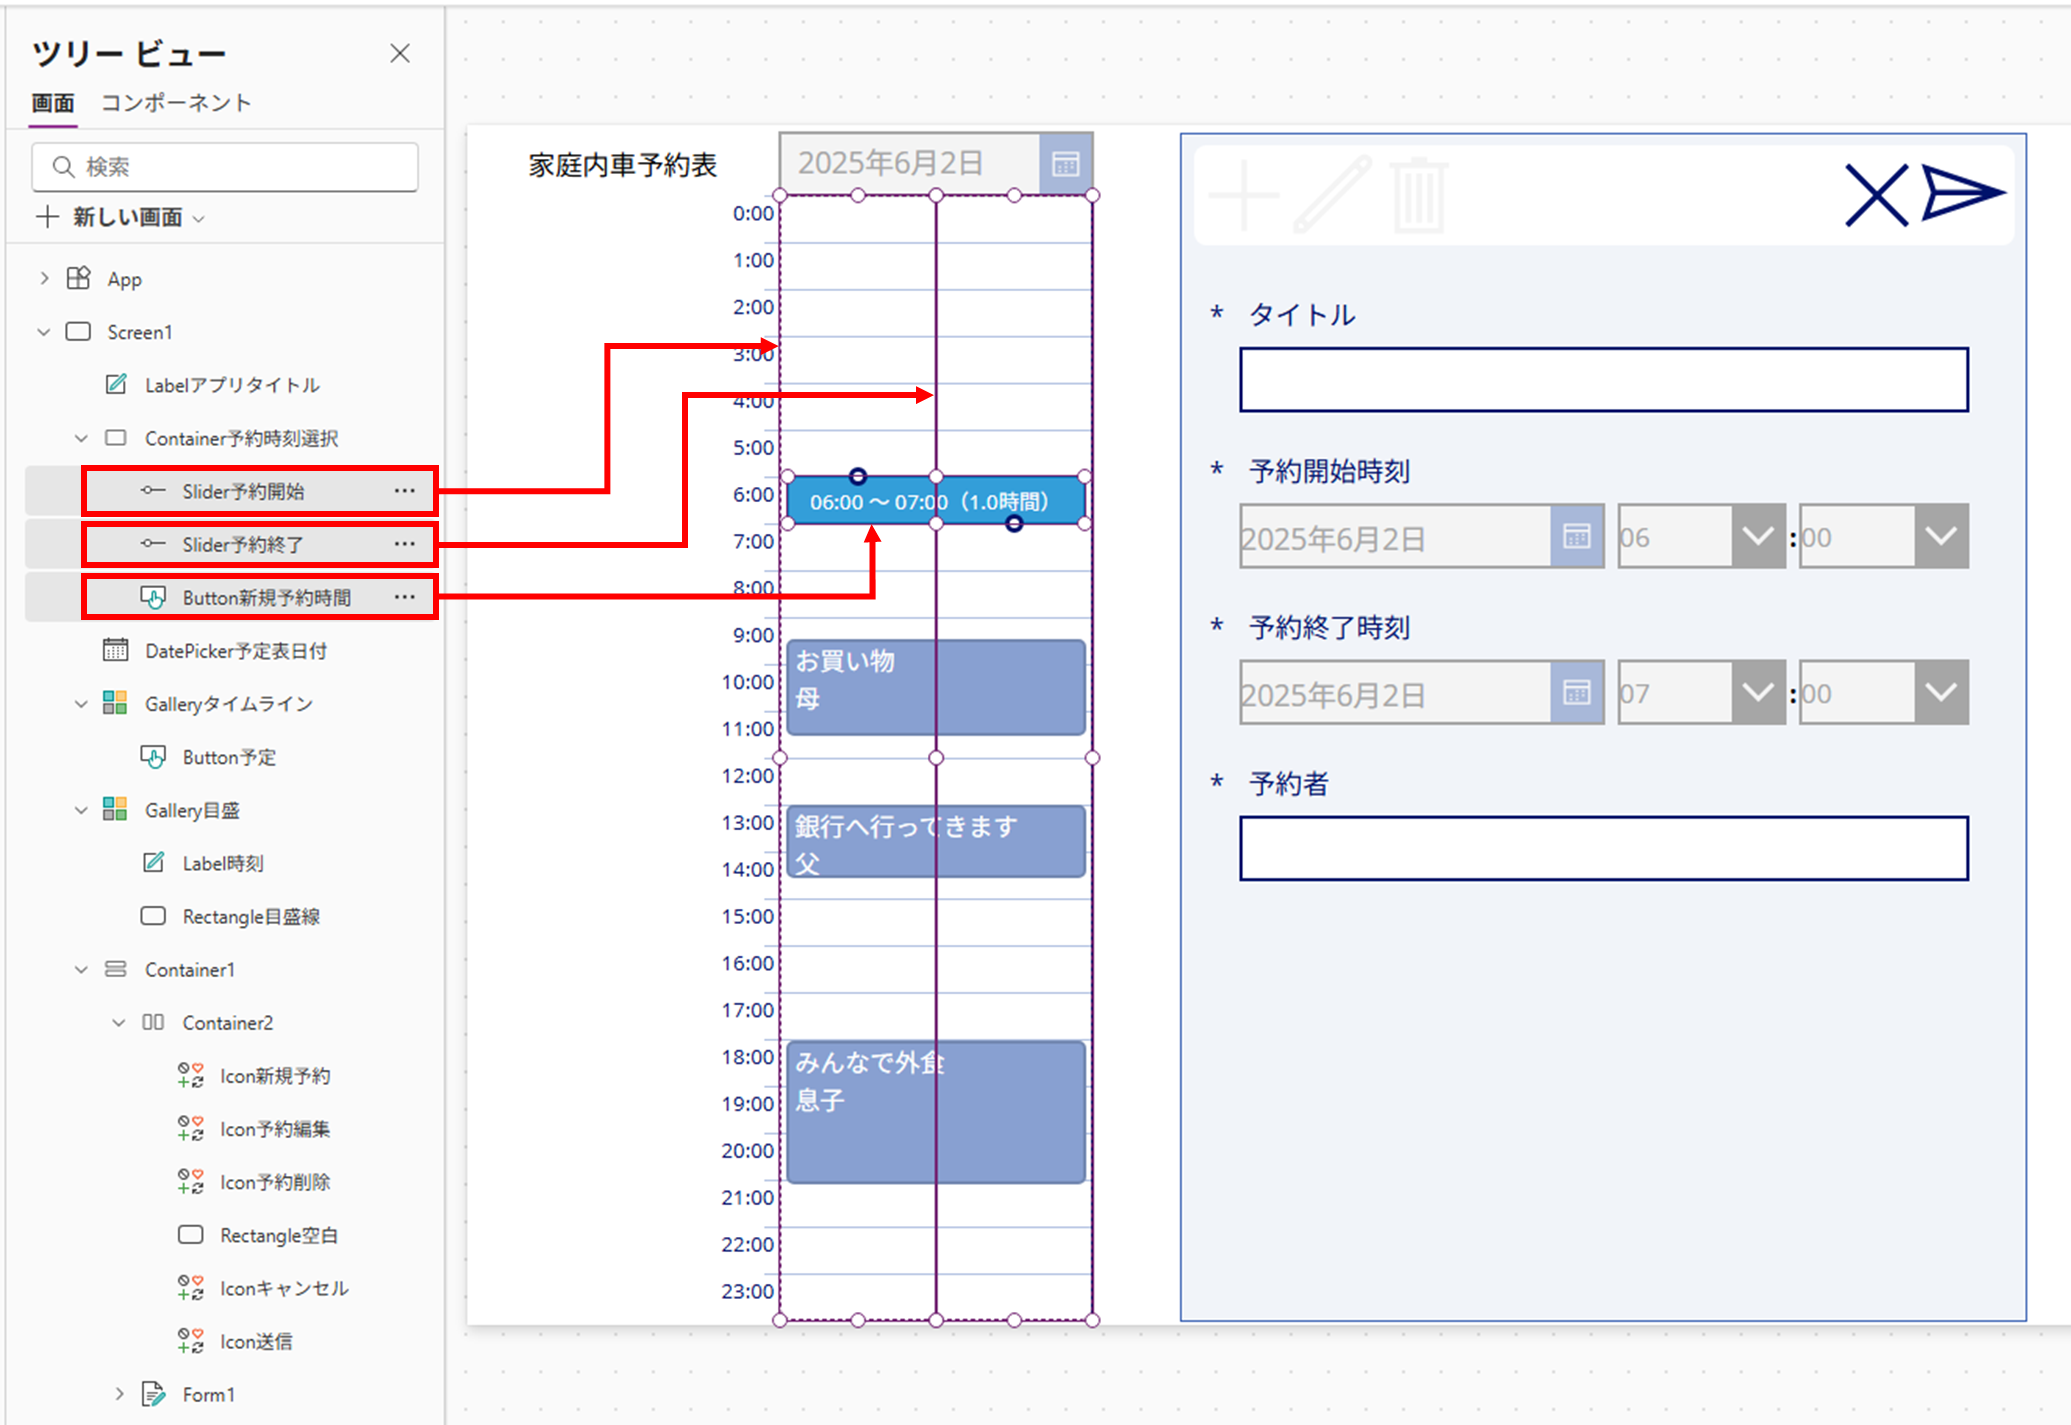
Task: Open calendar icon in 予約終了時刻 date field
Action: pyautogui.click(x=1577, y=692)
